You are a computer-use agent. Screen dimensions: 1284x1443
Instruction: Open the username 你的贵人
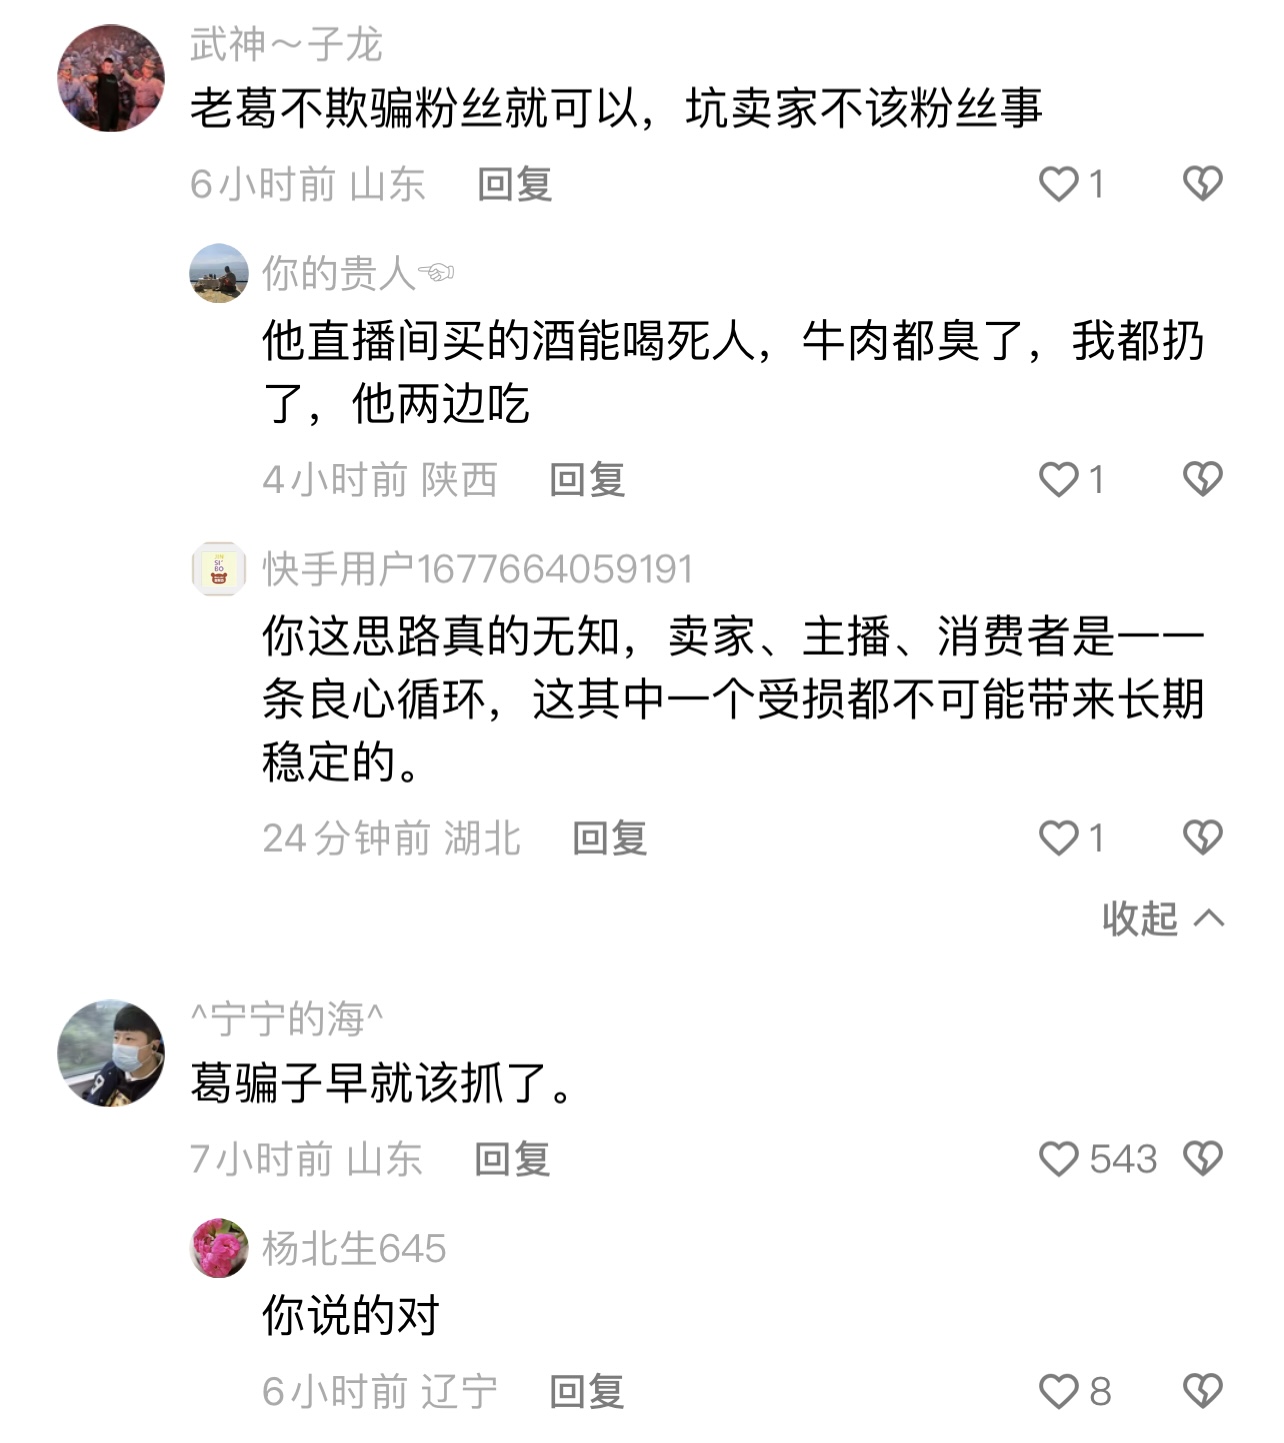[x=338, y=273]
